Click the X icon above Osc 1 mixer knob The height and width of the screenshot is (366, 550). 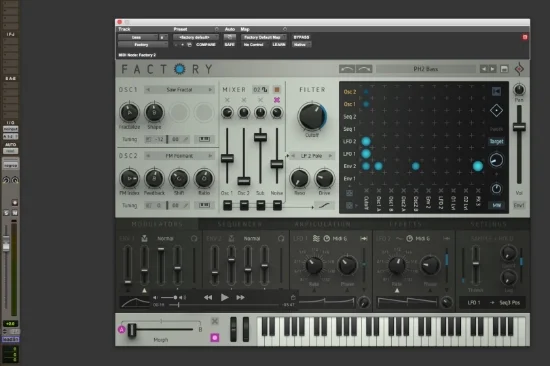(227, 100)
